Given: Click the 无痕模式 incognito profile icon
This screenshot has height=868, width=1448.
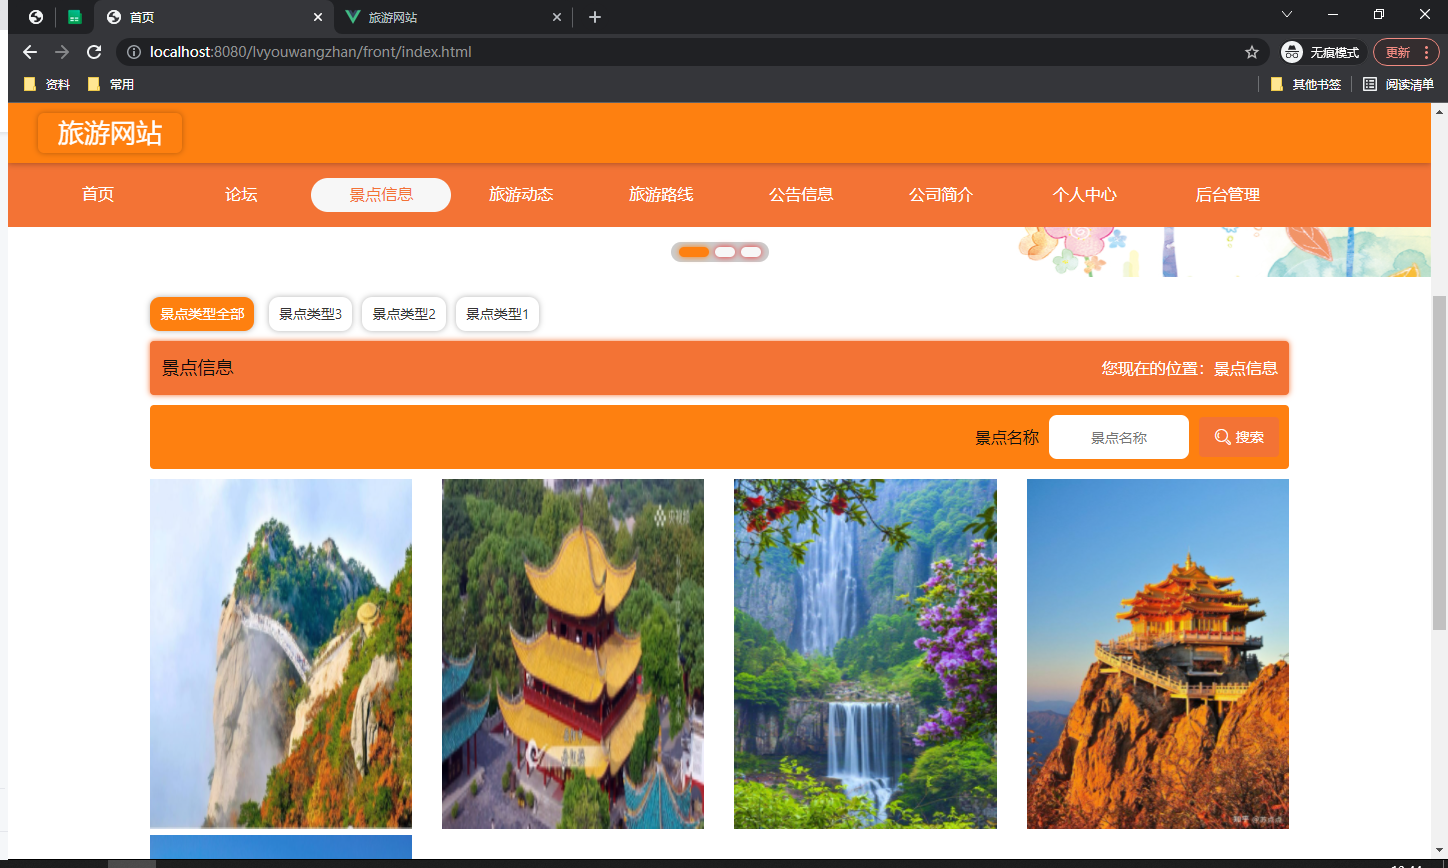Looking at the screenshot, I should (x=1290, y=52).
